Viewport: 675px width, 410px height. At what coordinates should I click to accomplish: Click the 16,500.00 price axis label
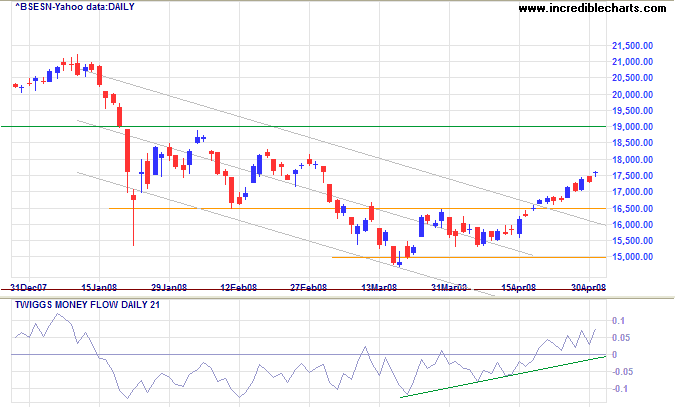632,209
